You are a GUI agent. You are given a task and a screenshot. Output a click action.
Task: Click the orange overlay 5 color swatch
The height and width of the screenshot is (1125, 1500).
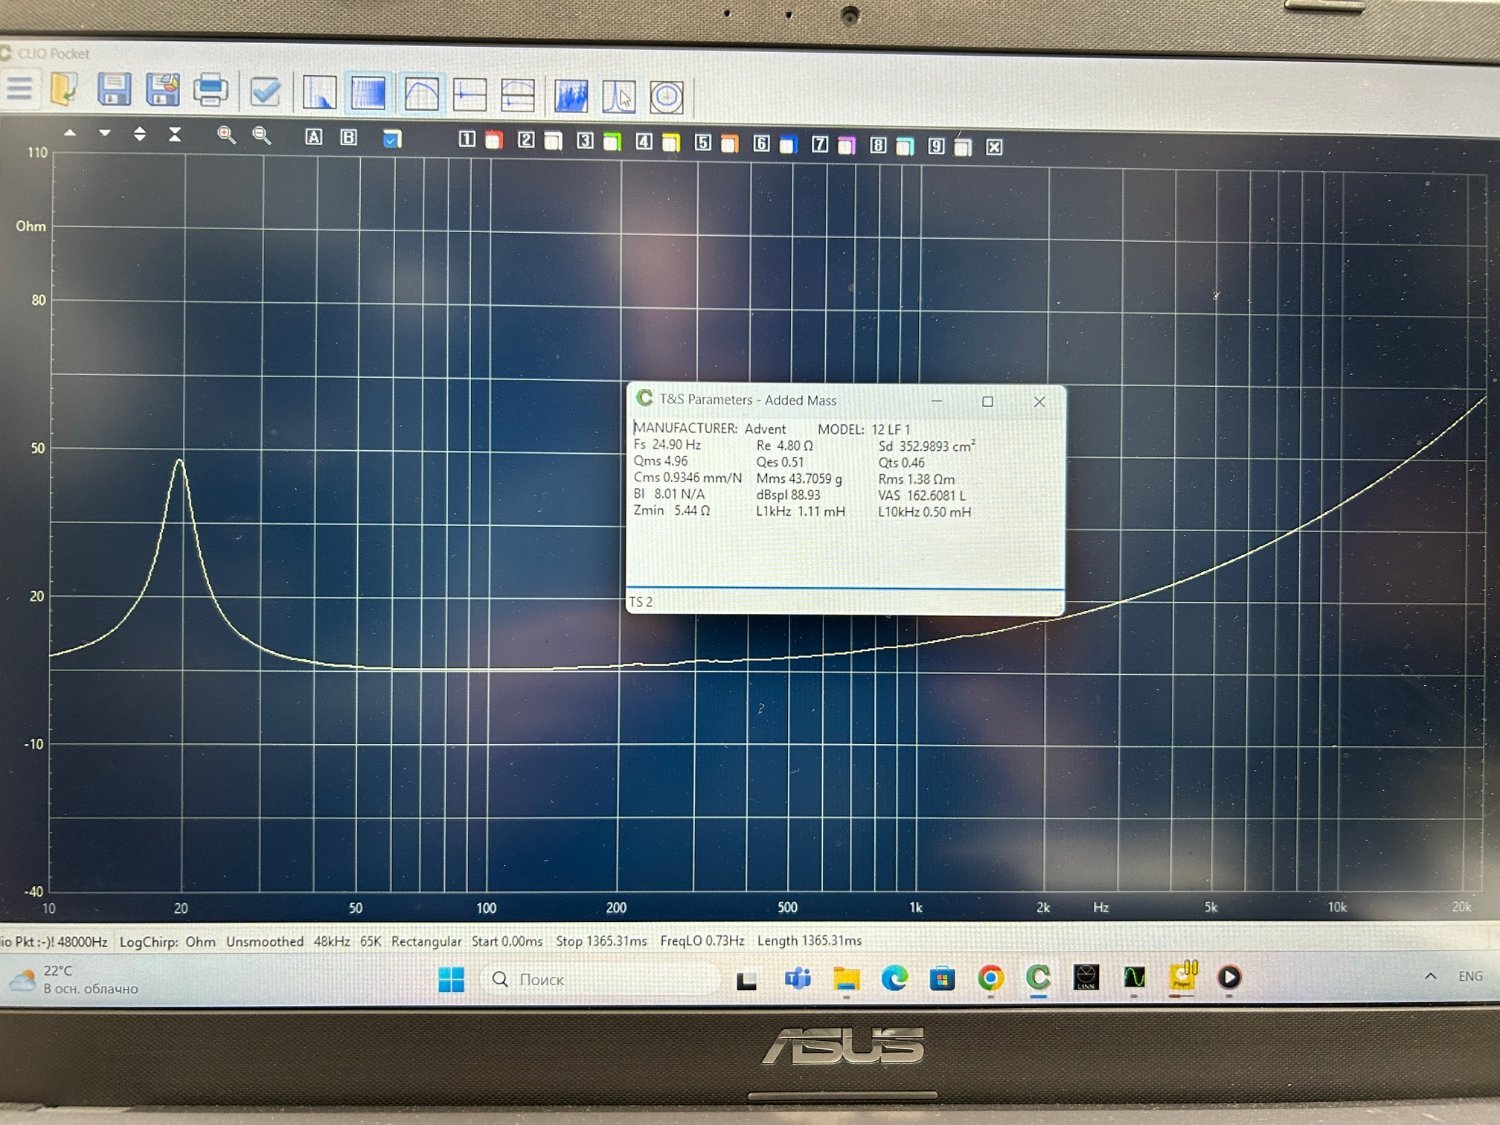click(730, 145)
